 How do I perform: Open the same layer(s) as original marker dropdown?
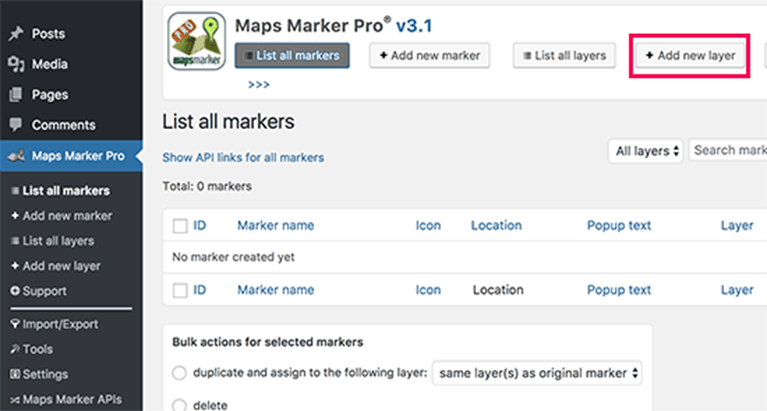click(537, 373)
